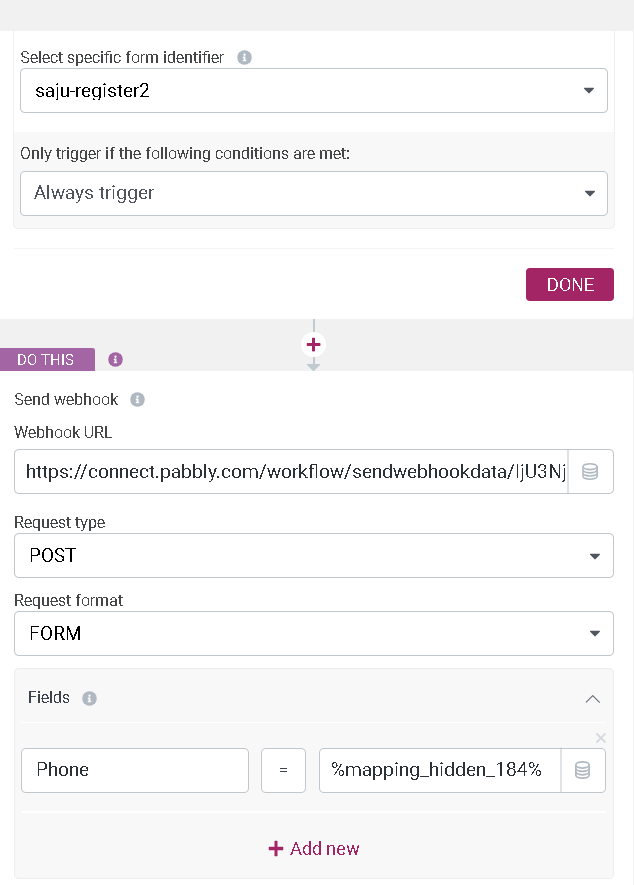Click the equals sign operator box

click(283, 770)
